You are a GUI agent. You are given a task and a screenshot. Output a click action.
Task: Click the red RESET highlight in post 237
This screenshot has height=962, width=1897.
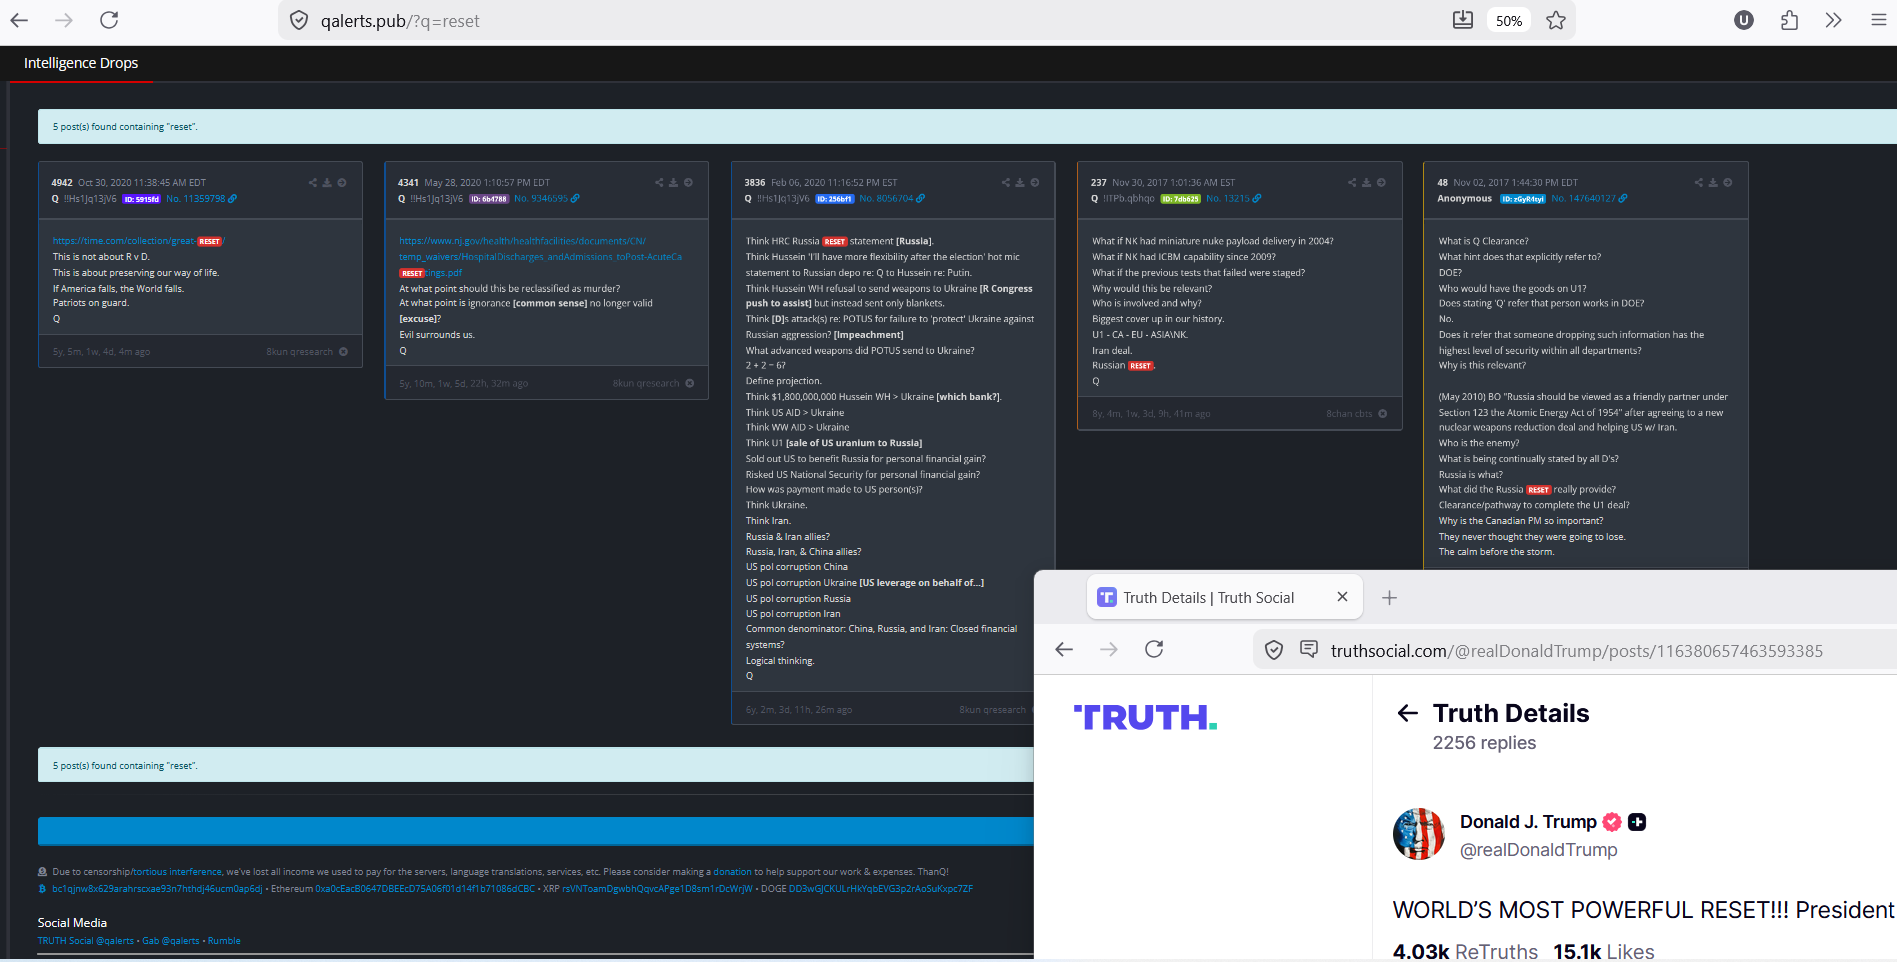click(1141, 366)
